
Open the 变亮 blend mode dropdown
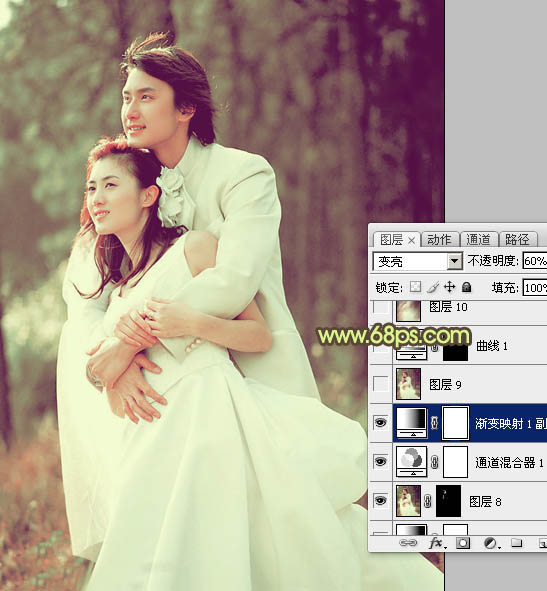click(x=418, y=261)
